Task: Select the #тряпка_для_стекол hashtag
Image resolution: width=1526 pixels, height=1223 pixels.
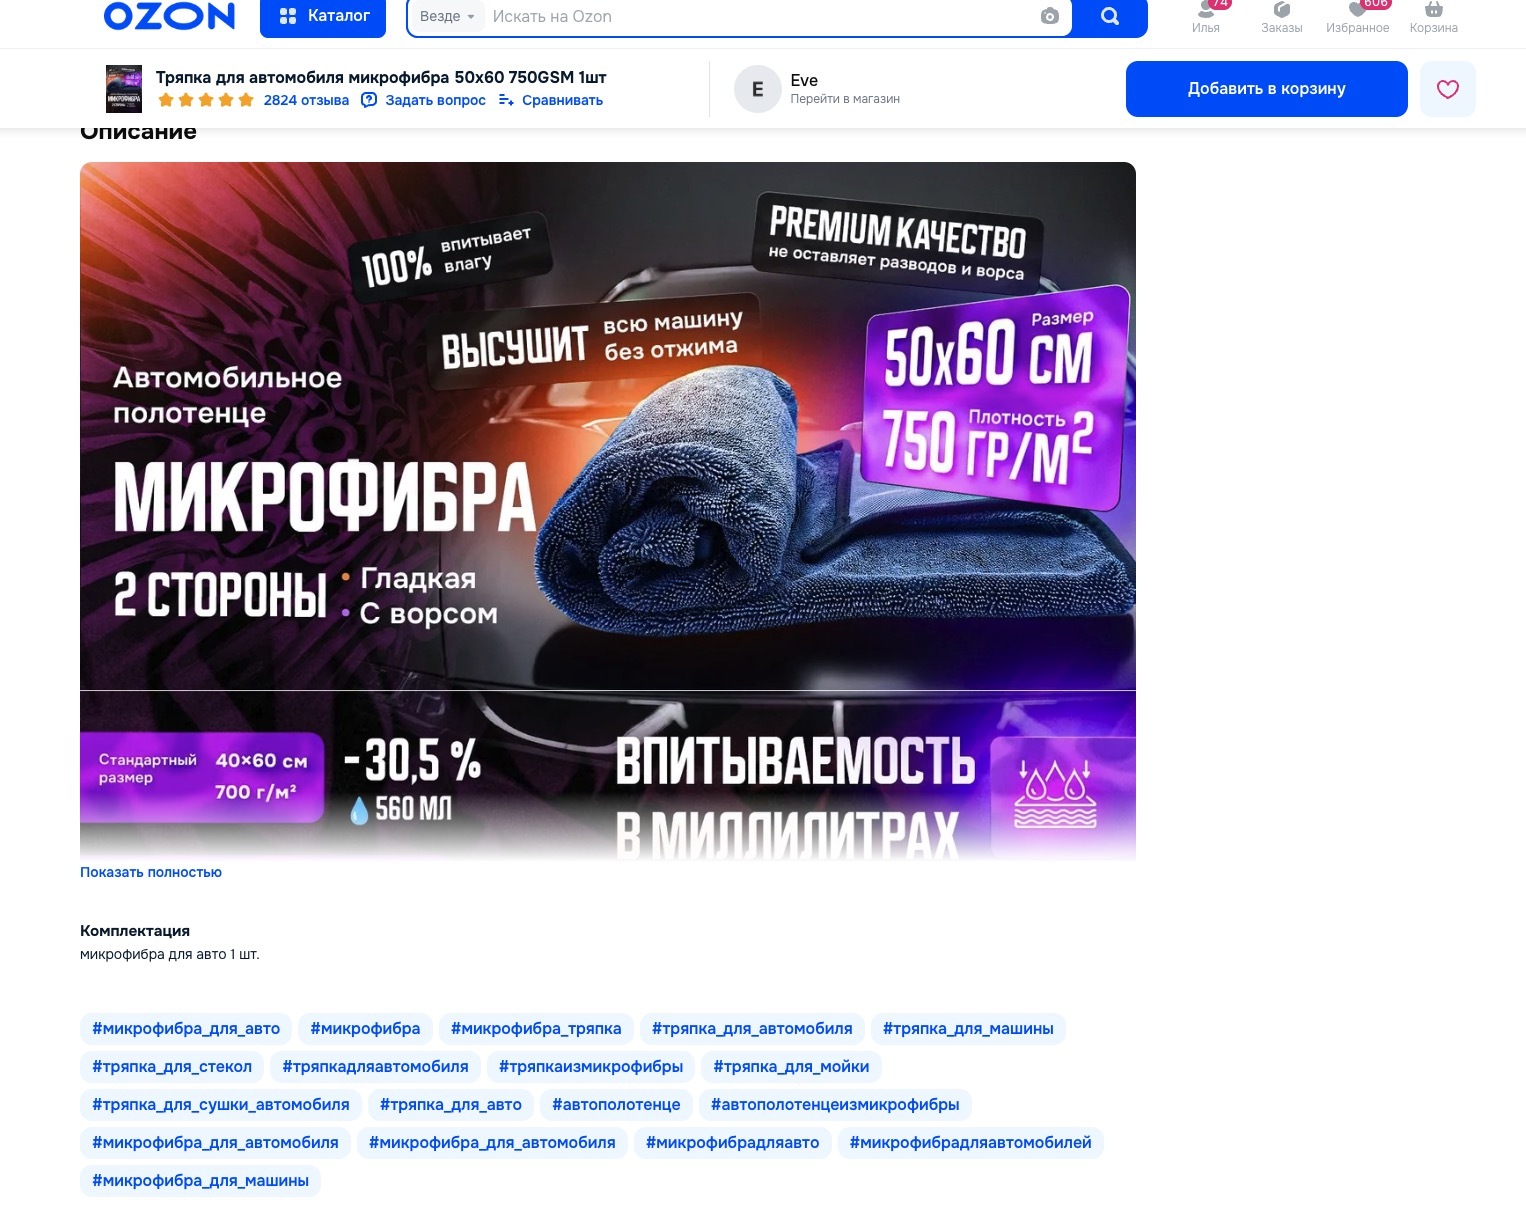Action: (x=172, y=1067)
